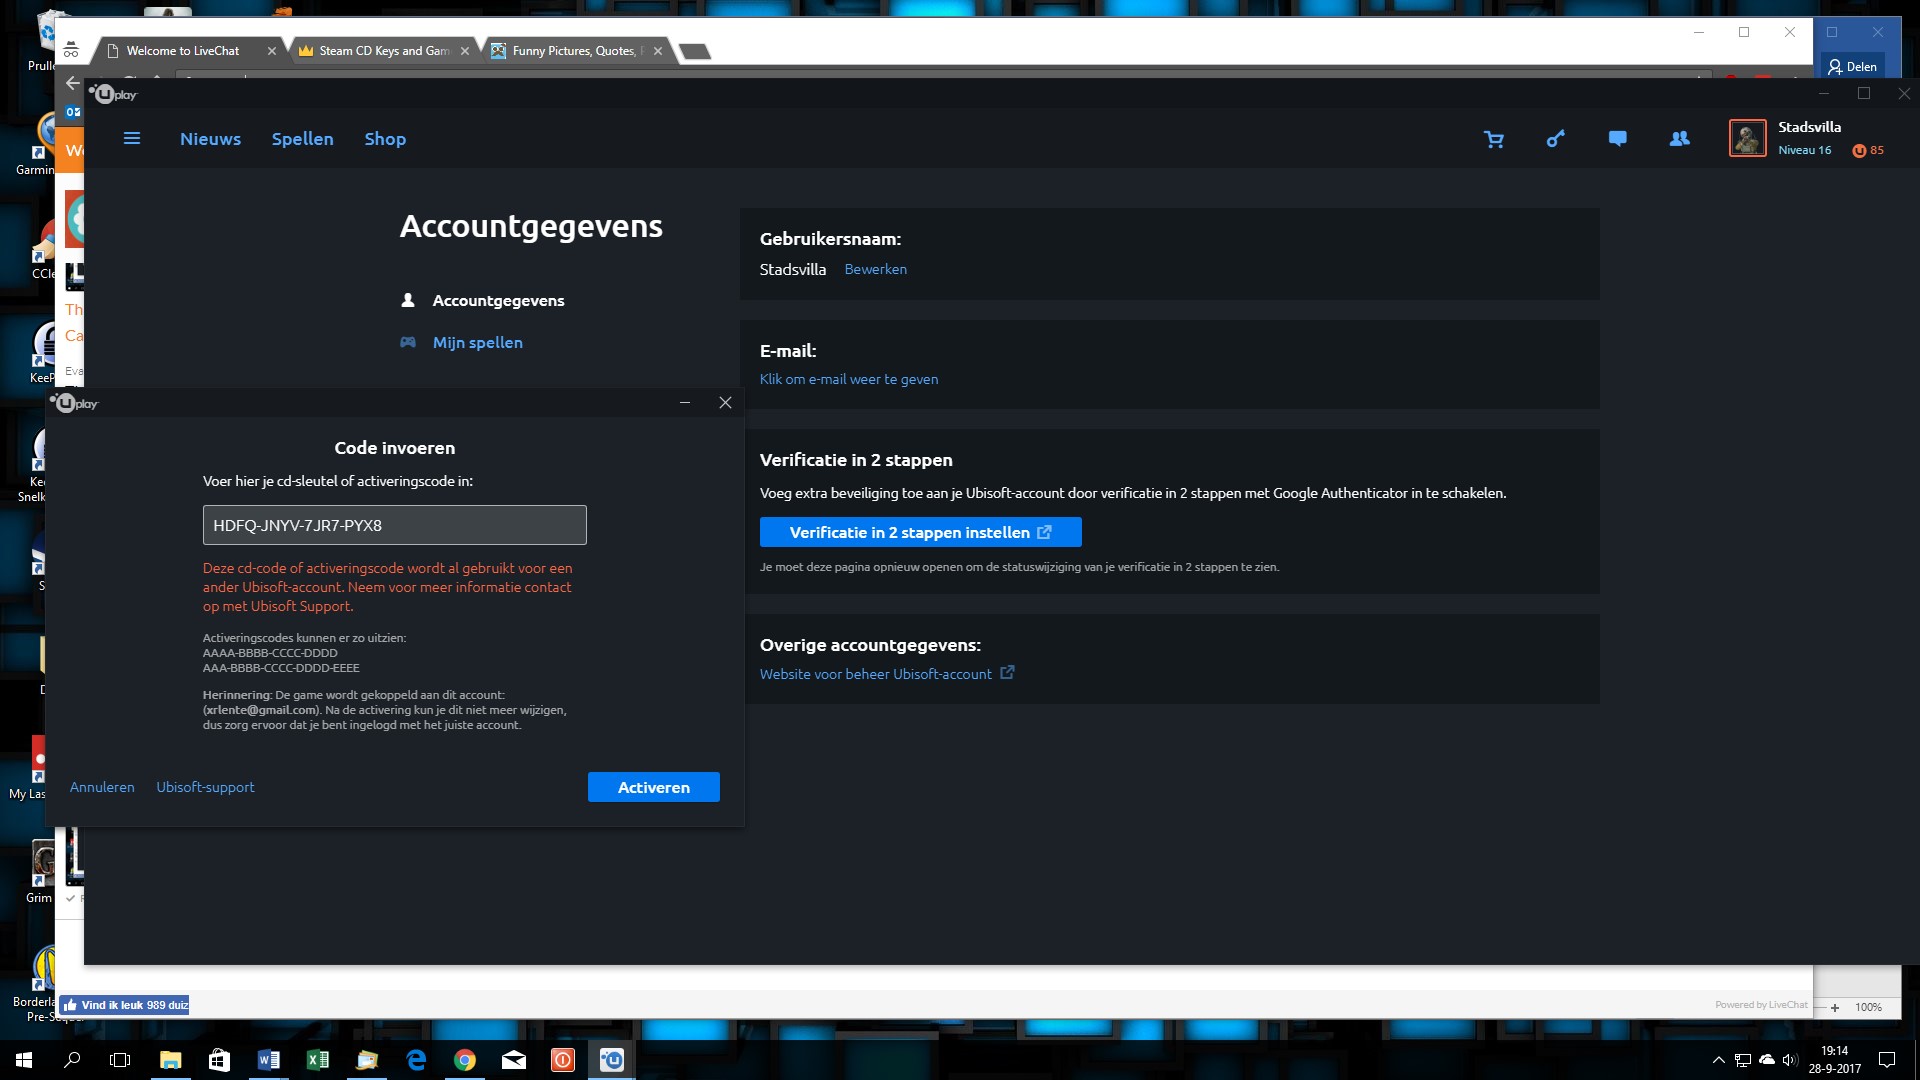The height and width of the screenshot is (1080, 1920).
Task: Click the browser back arrow
Action: click(x=72, y=83)
